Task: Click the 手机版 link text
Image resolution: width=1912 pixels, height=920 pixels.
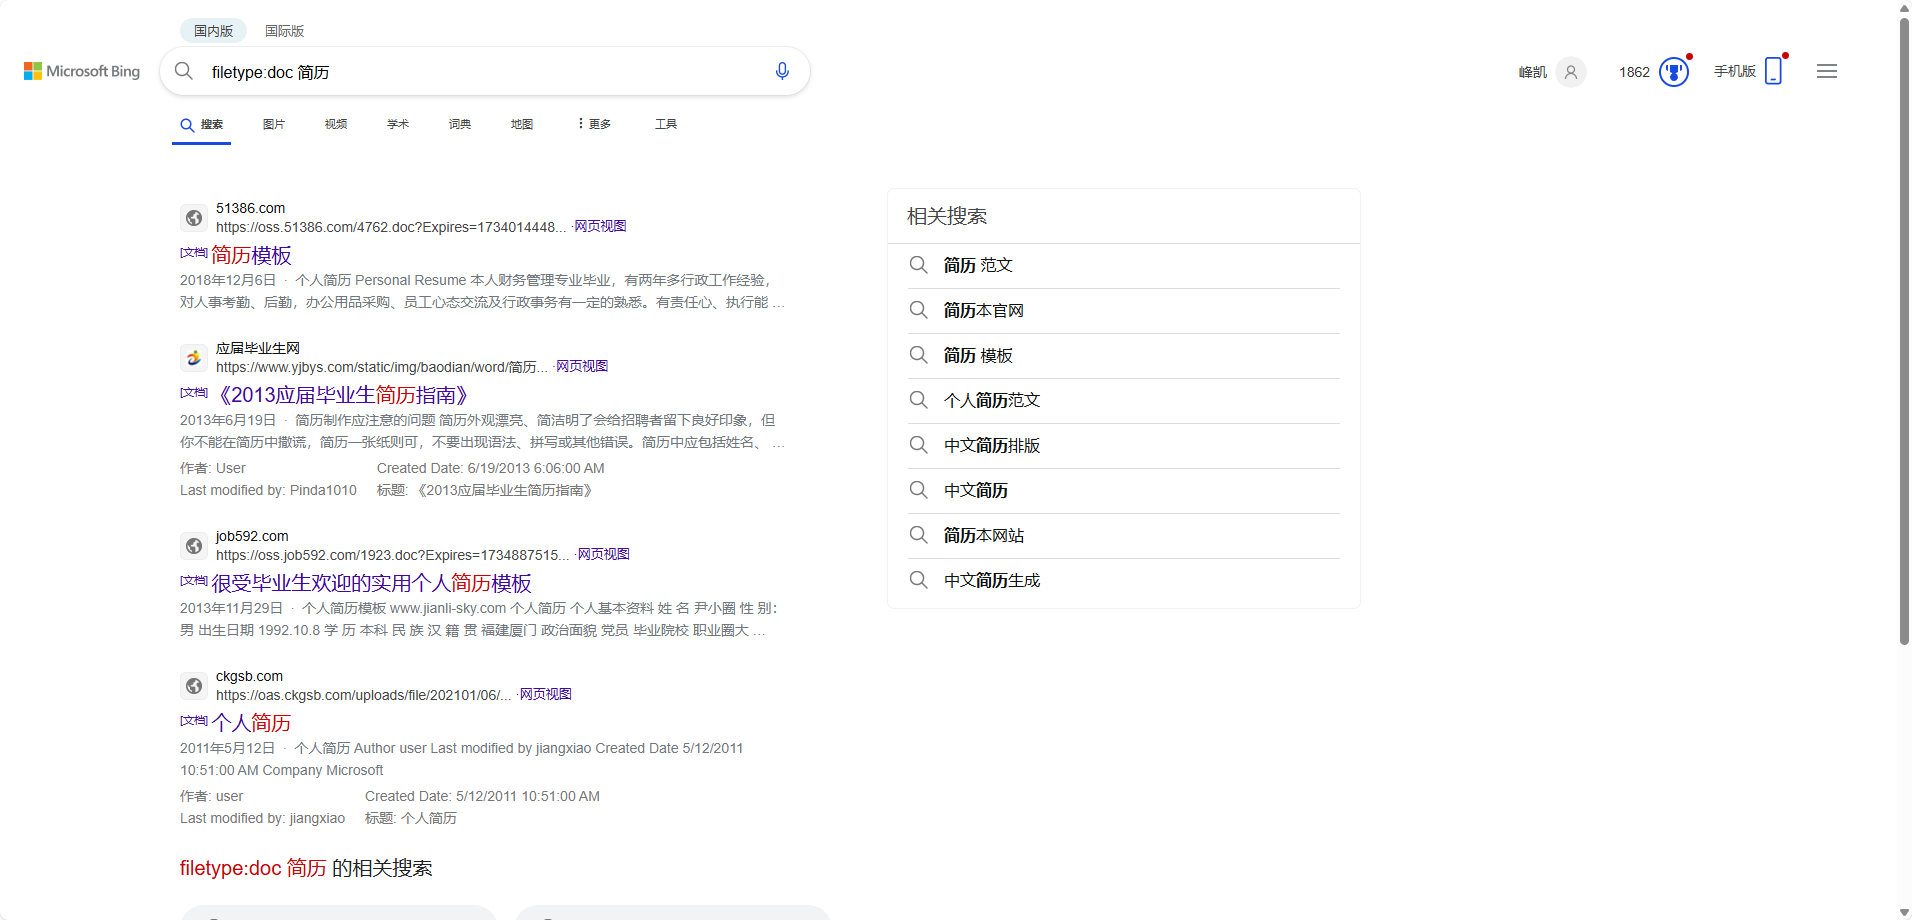Action: 1735,71
